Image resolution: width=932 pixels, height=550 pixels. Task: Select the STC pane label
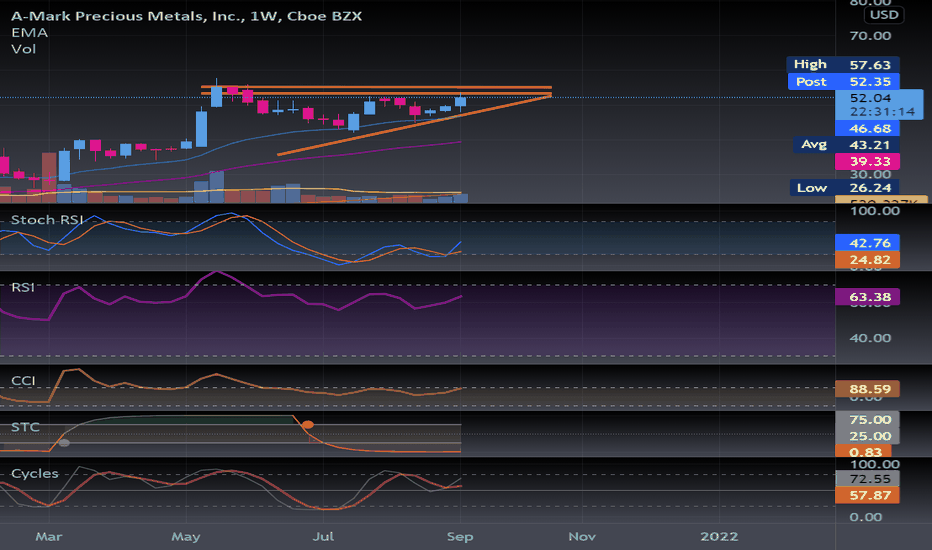tap(25, 428)
